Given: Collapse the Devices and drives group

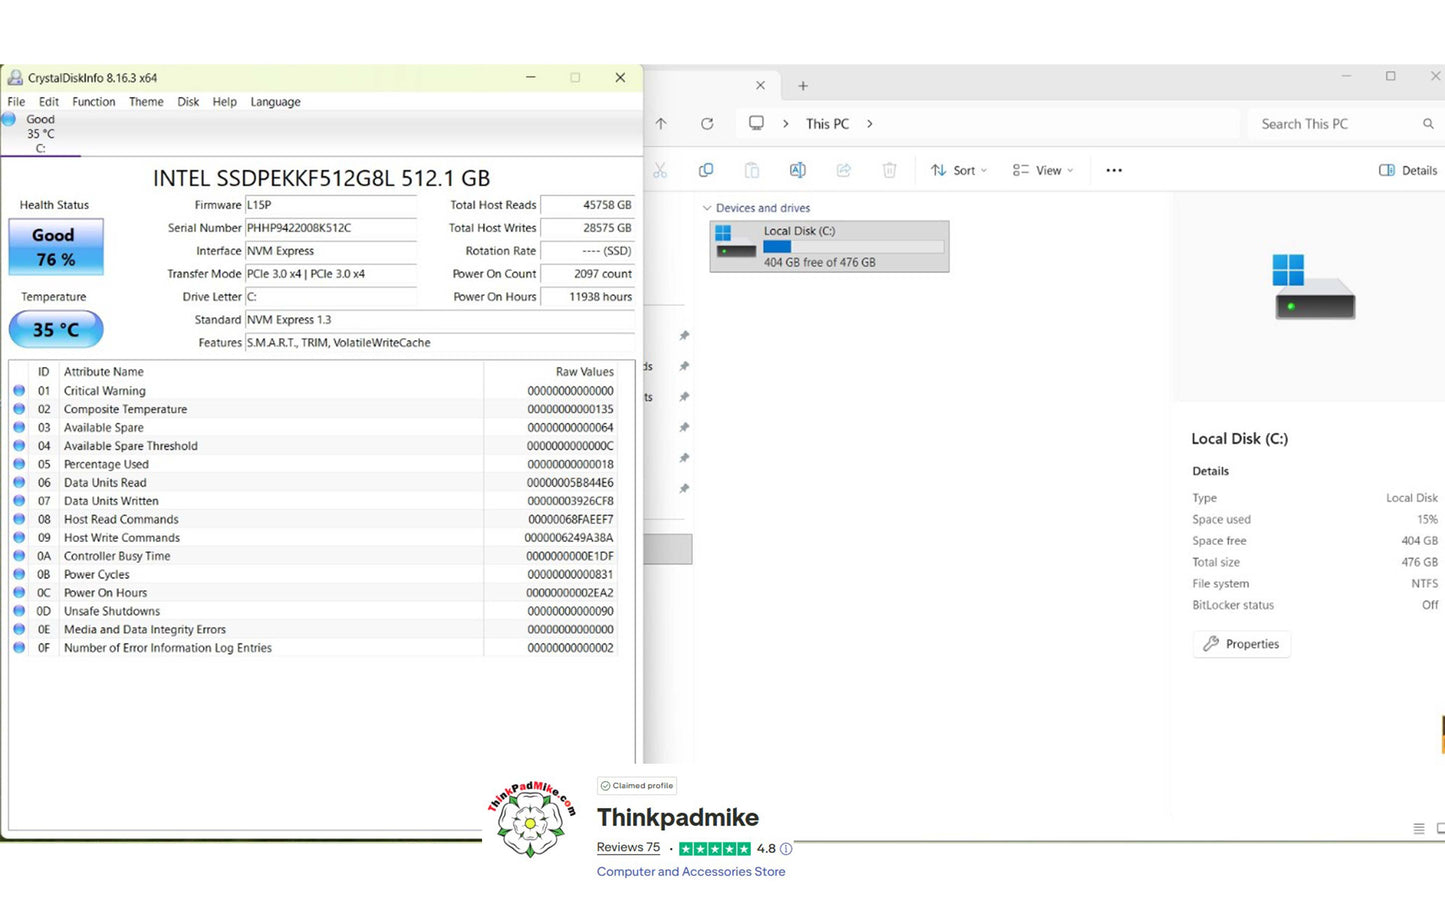Looking at the screenshot, I should click(x=707, y=208).
